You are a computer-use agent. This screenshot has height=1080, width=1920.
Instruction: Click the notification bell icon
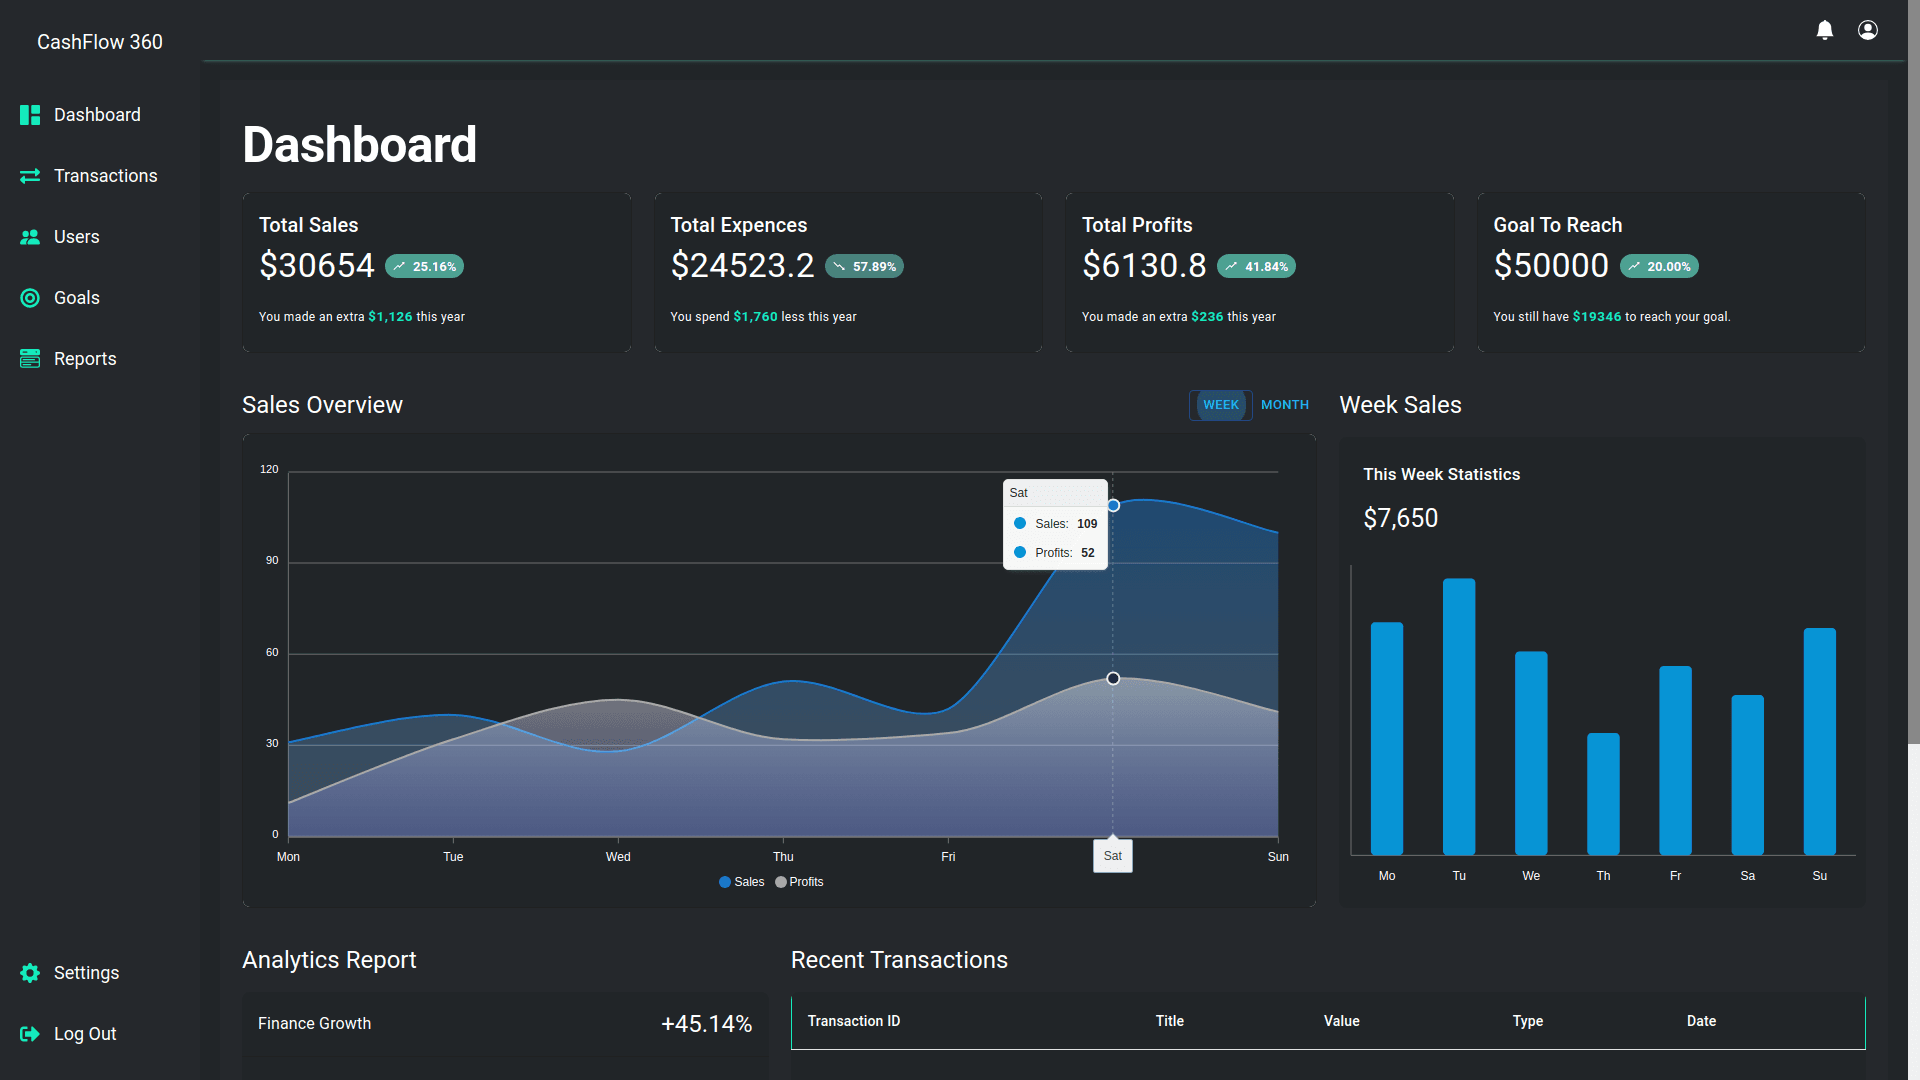click(x=1824, y=30)
